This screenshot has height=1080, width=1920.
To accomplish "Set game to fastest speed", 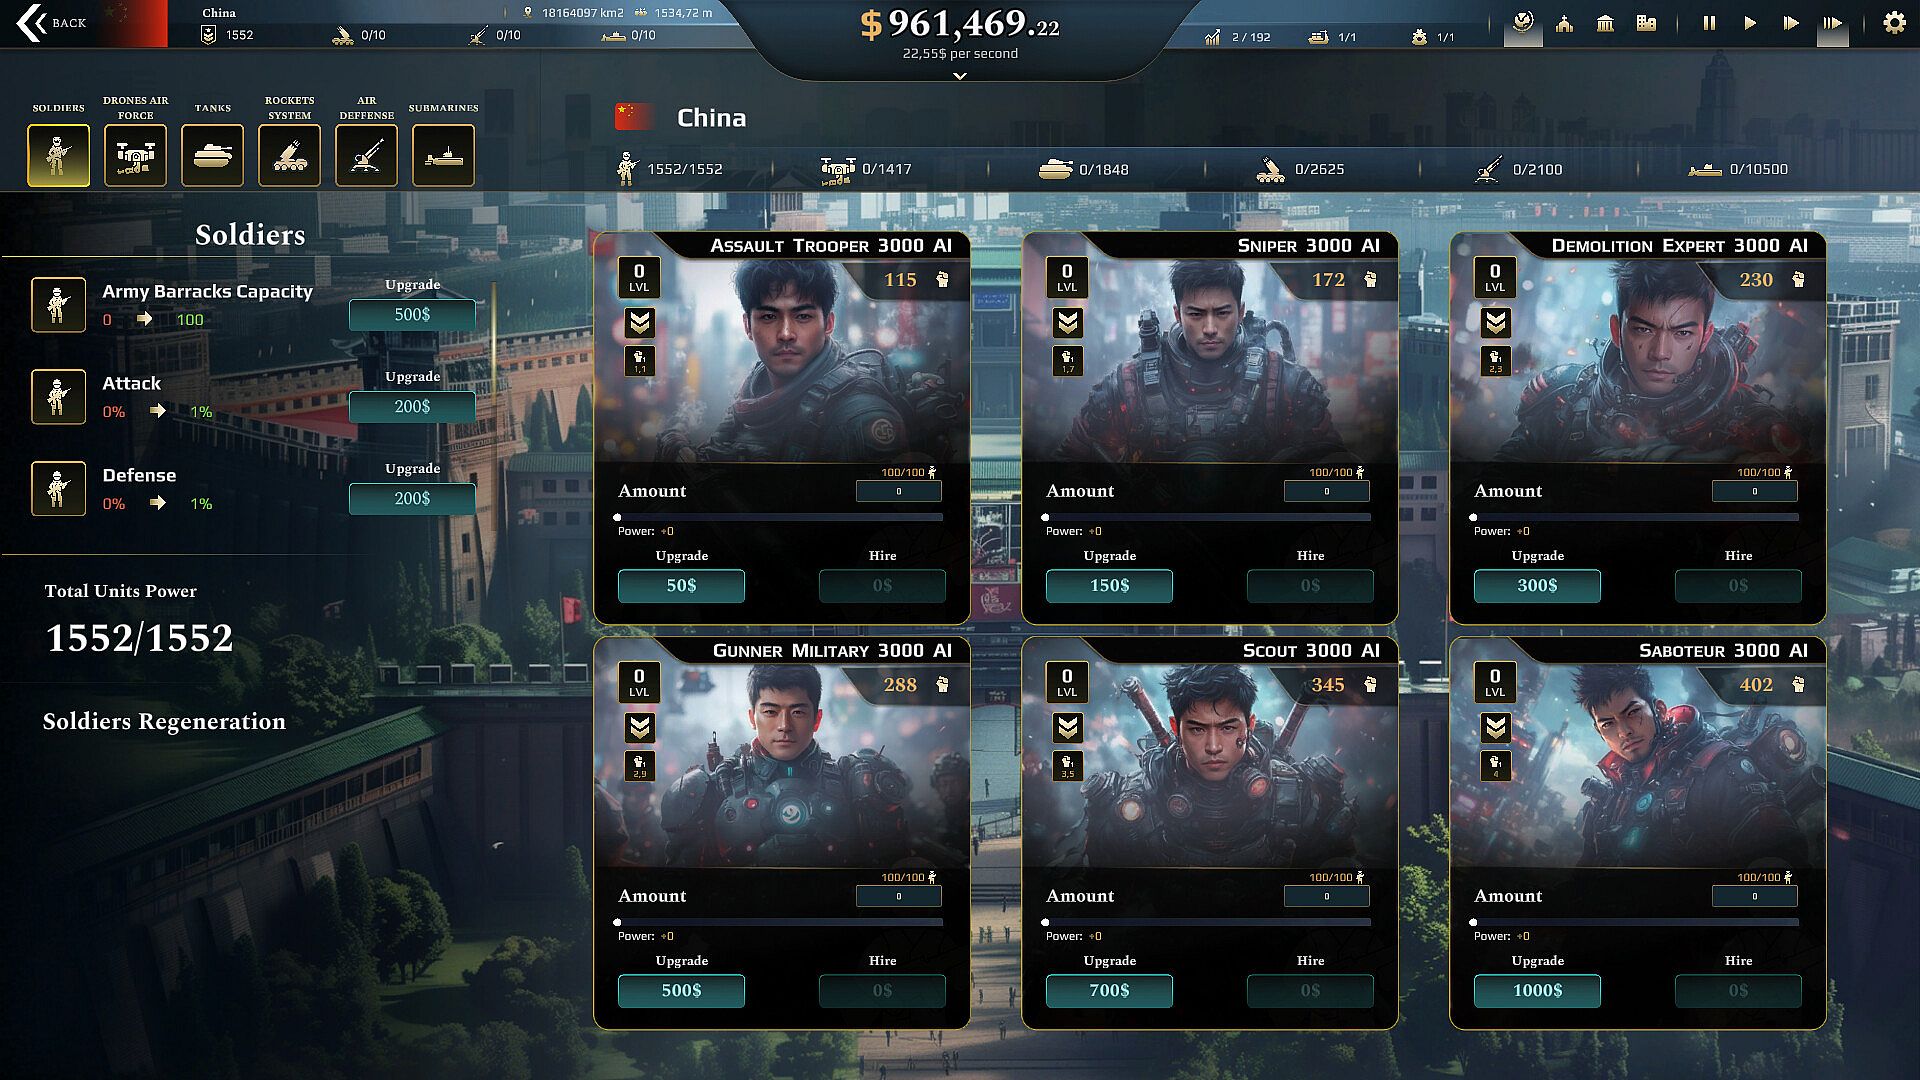I will [x=1832, y=23].
